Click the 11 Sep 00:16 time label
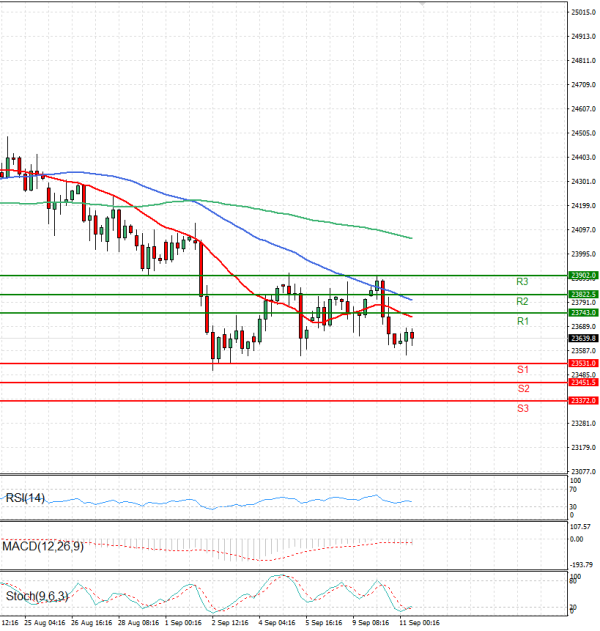 click(419, 623)
